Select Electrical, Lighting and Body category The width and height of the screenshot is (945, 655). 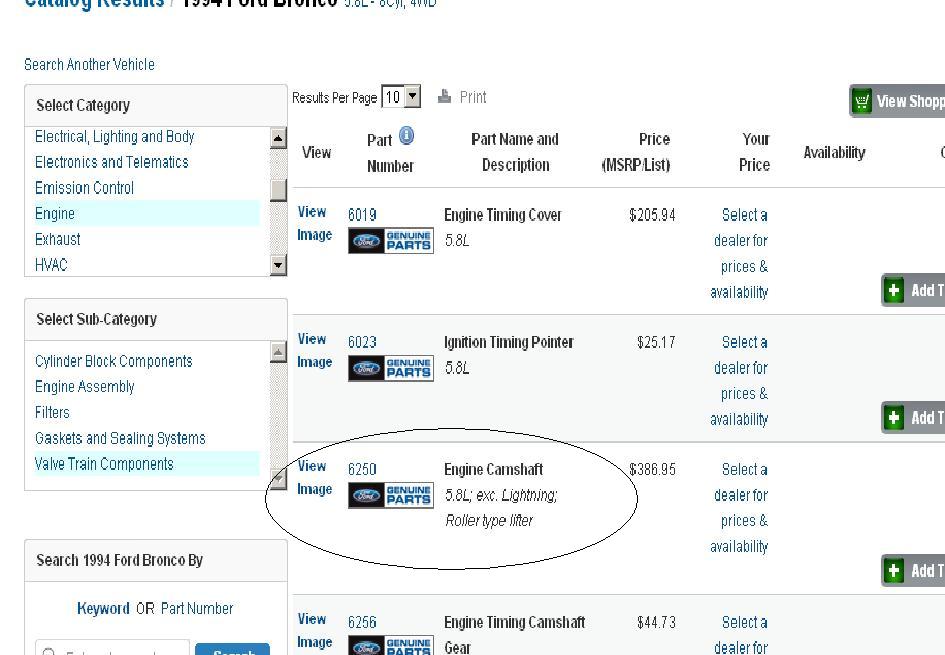pyautogui.click(x=115, y=137)
